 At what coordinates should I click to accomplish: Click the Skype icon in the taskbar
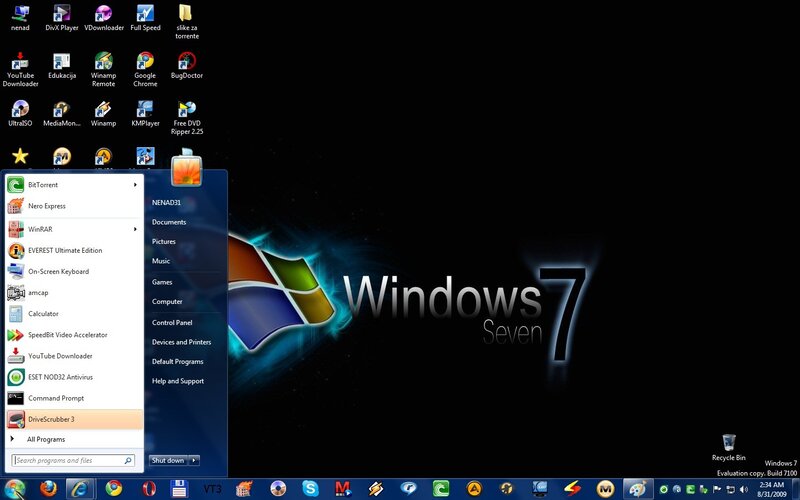[x=310, y=489]
